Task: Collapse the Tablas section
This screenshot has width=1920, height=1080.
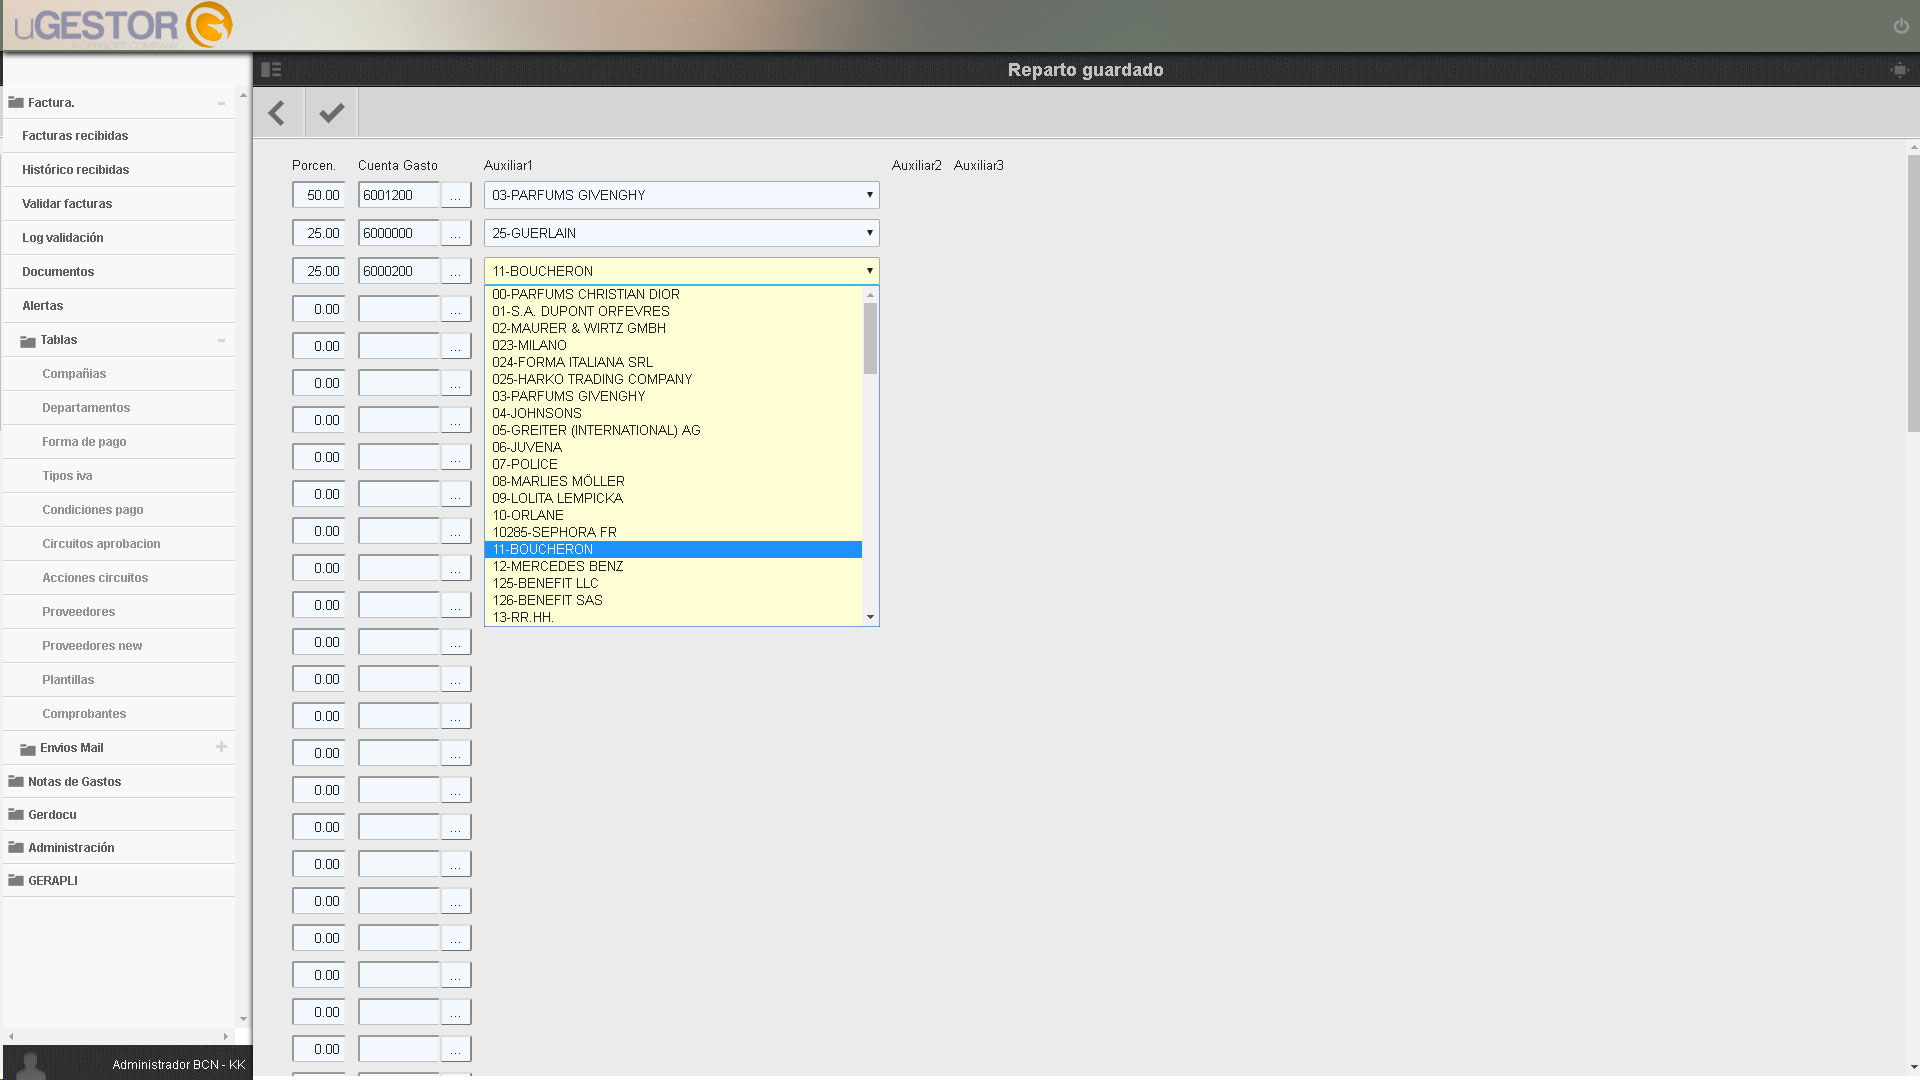Action: [221, 340]
